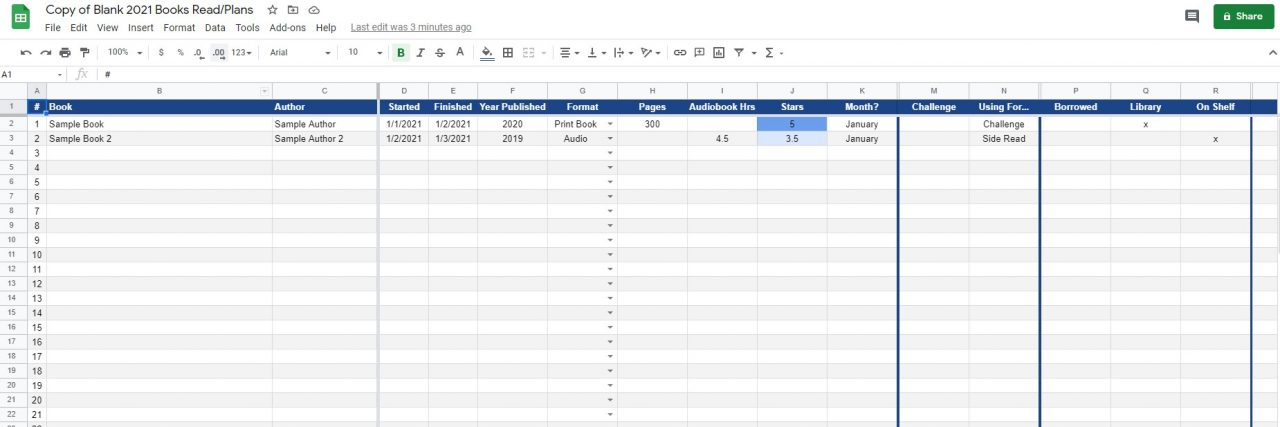Select the paint format tool
The image size is (1280, 427).
point(85,52)
